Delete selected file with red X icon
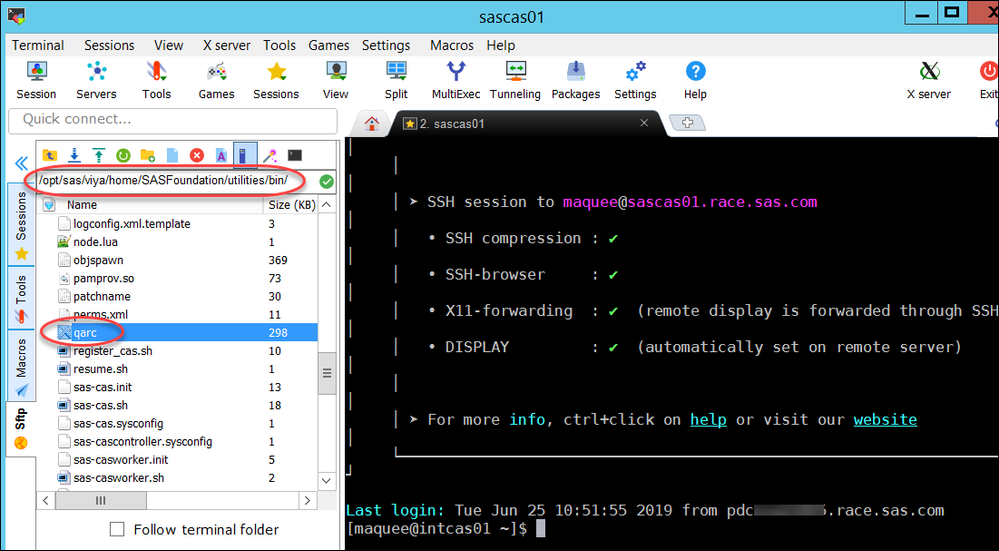Screen dimensions: 999x551 (197, 155)
